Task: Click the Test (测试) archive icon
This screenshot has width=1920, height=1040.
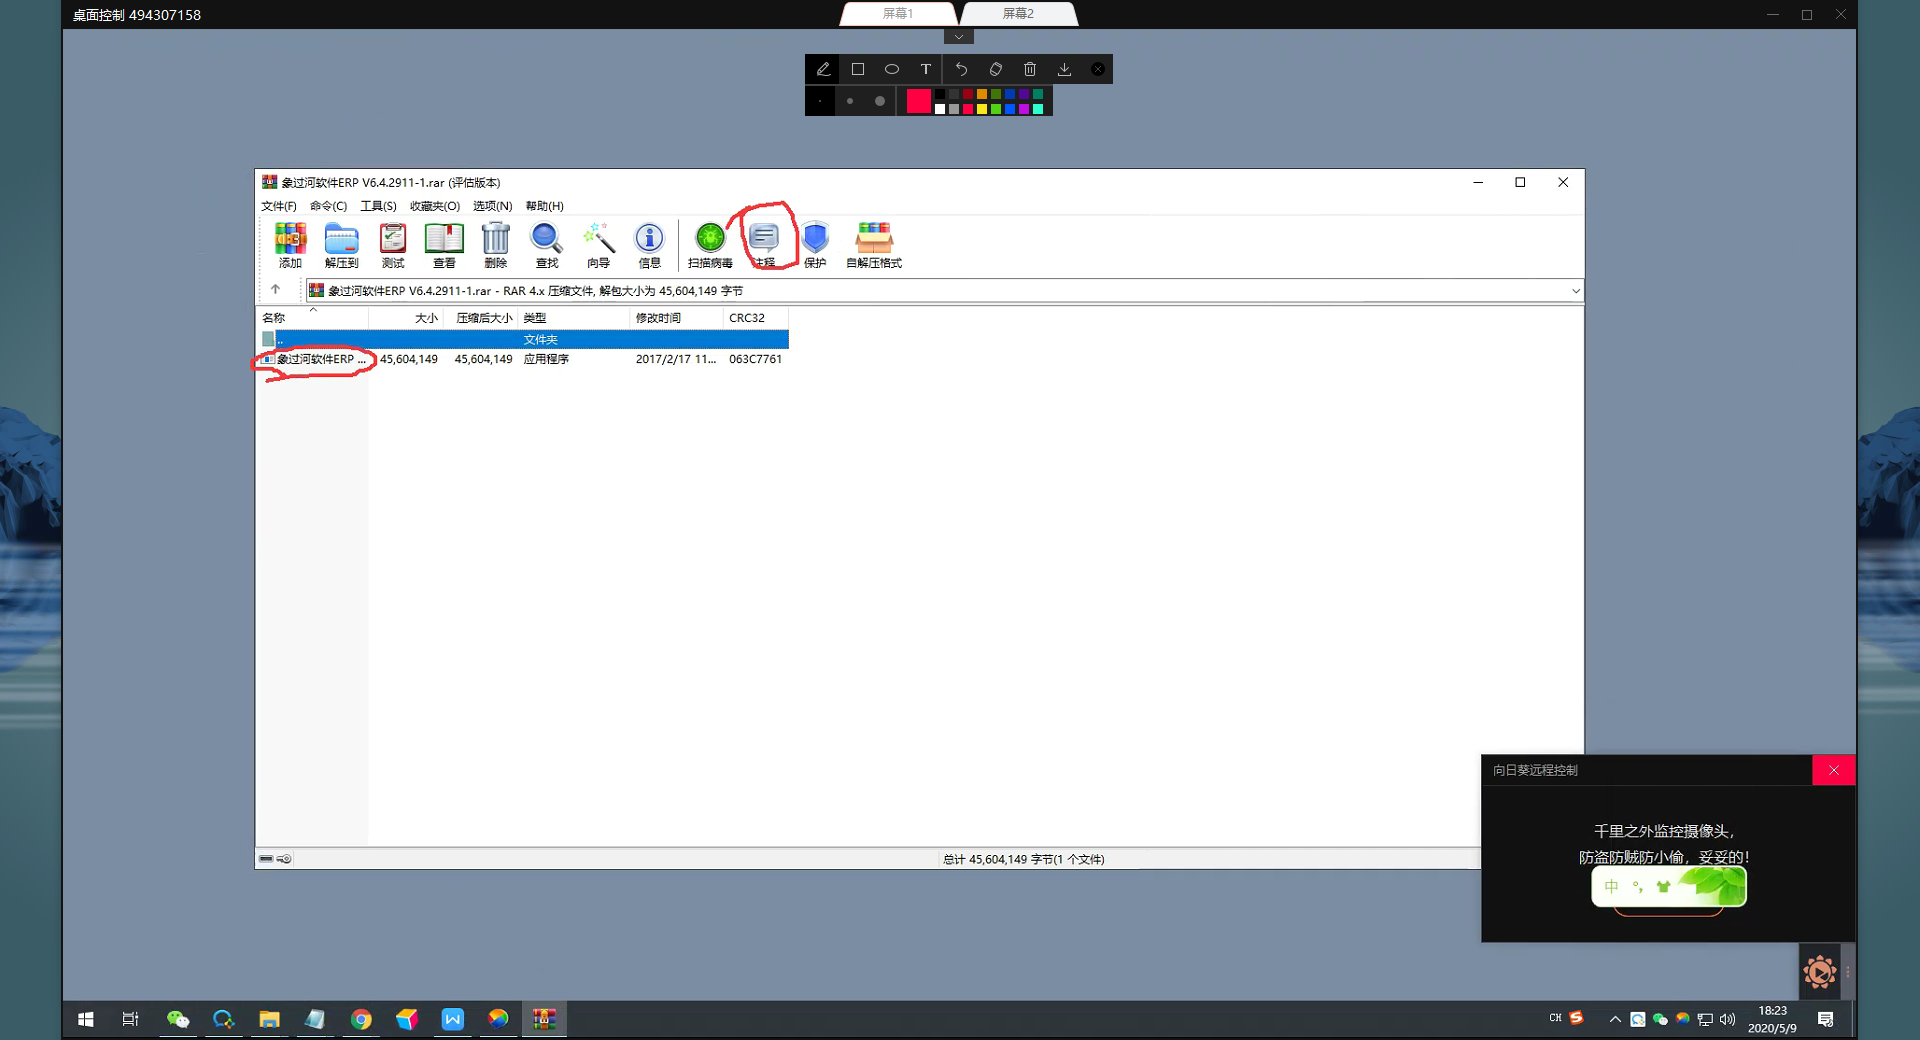Action: point(393,245)
